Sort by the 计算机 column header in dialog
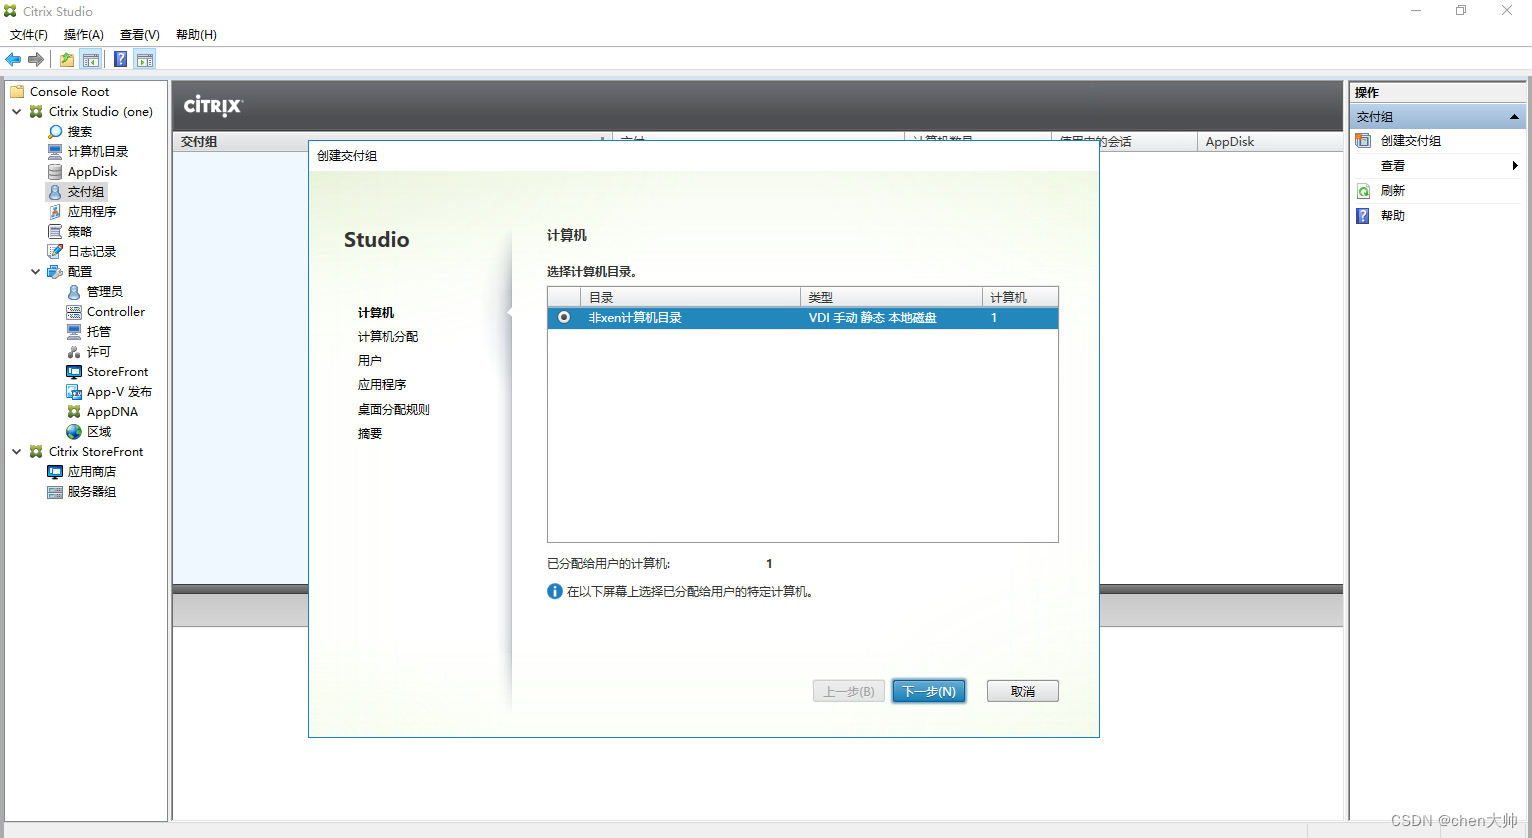1532x838 pixels. tap(1020, 297)
